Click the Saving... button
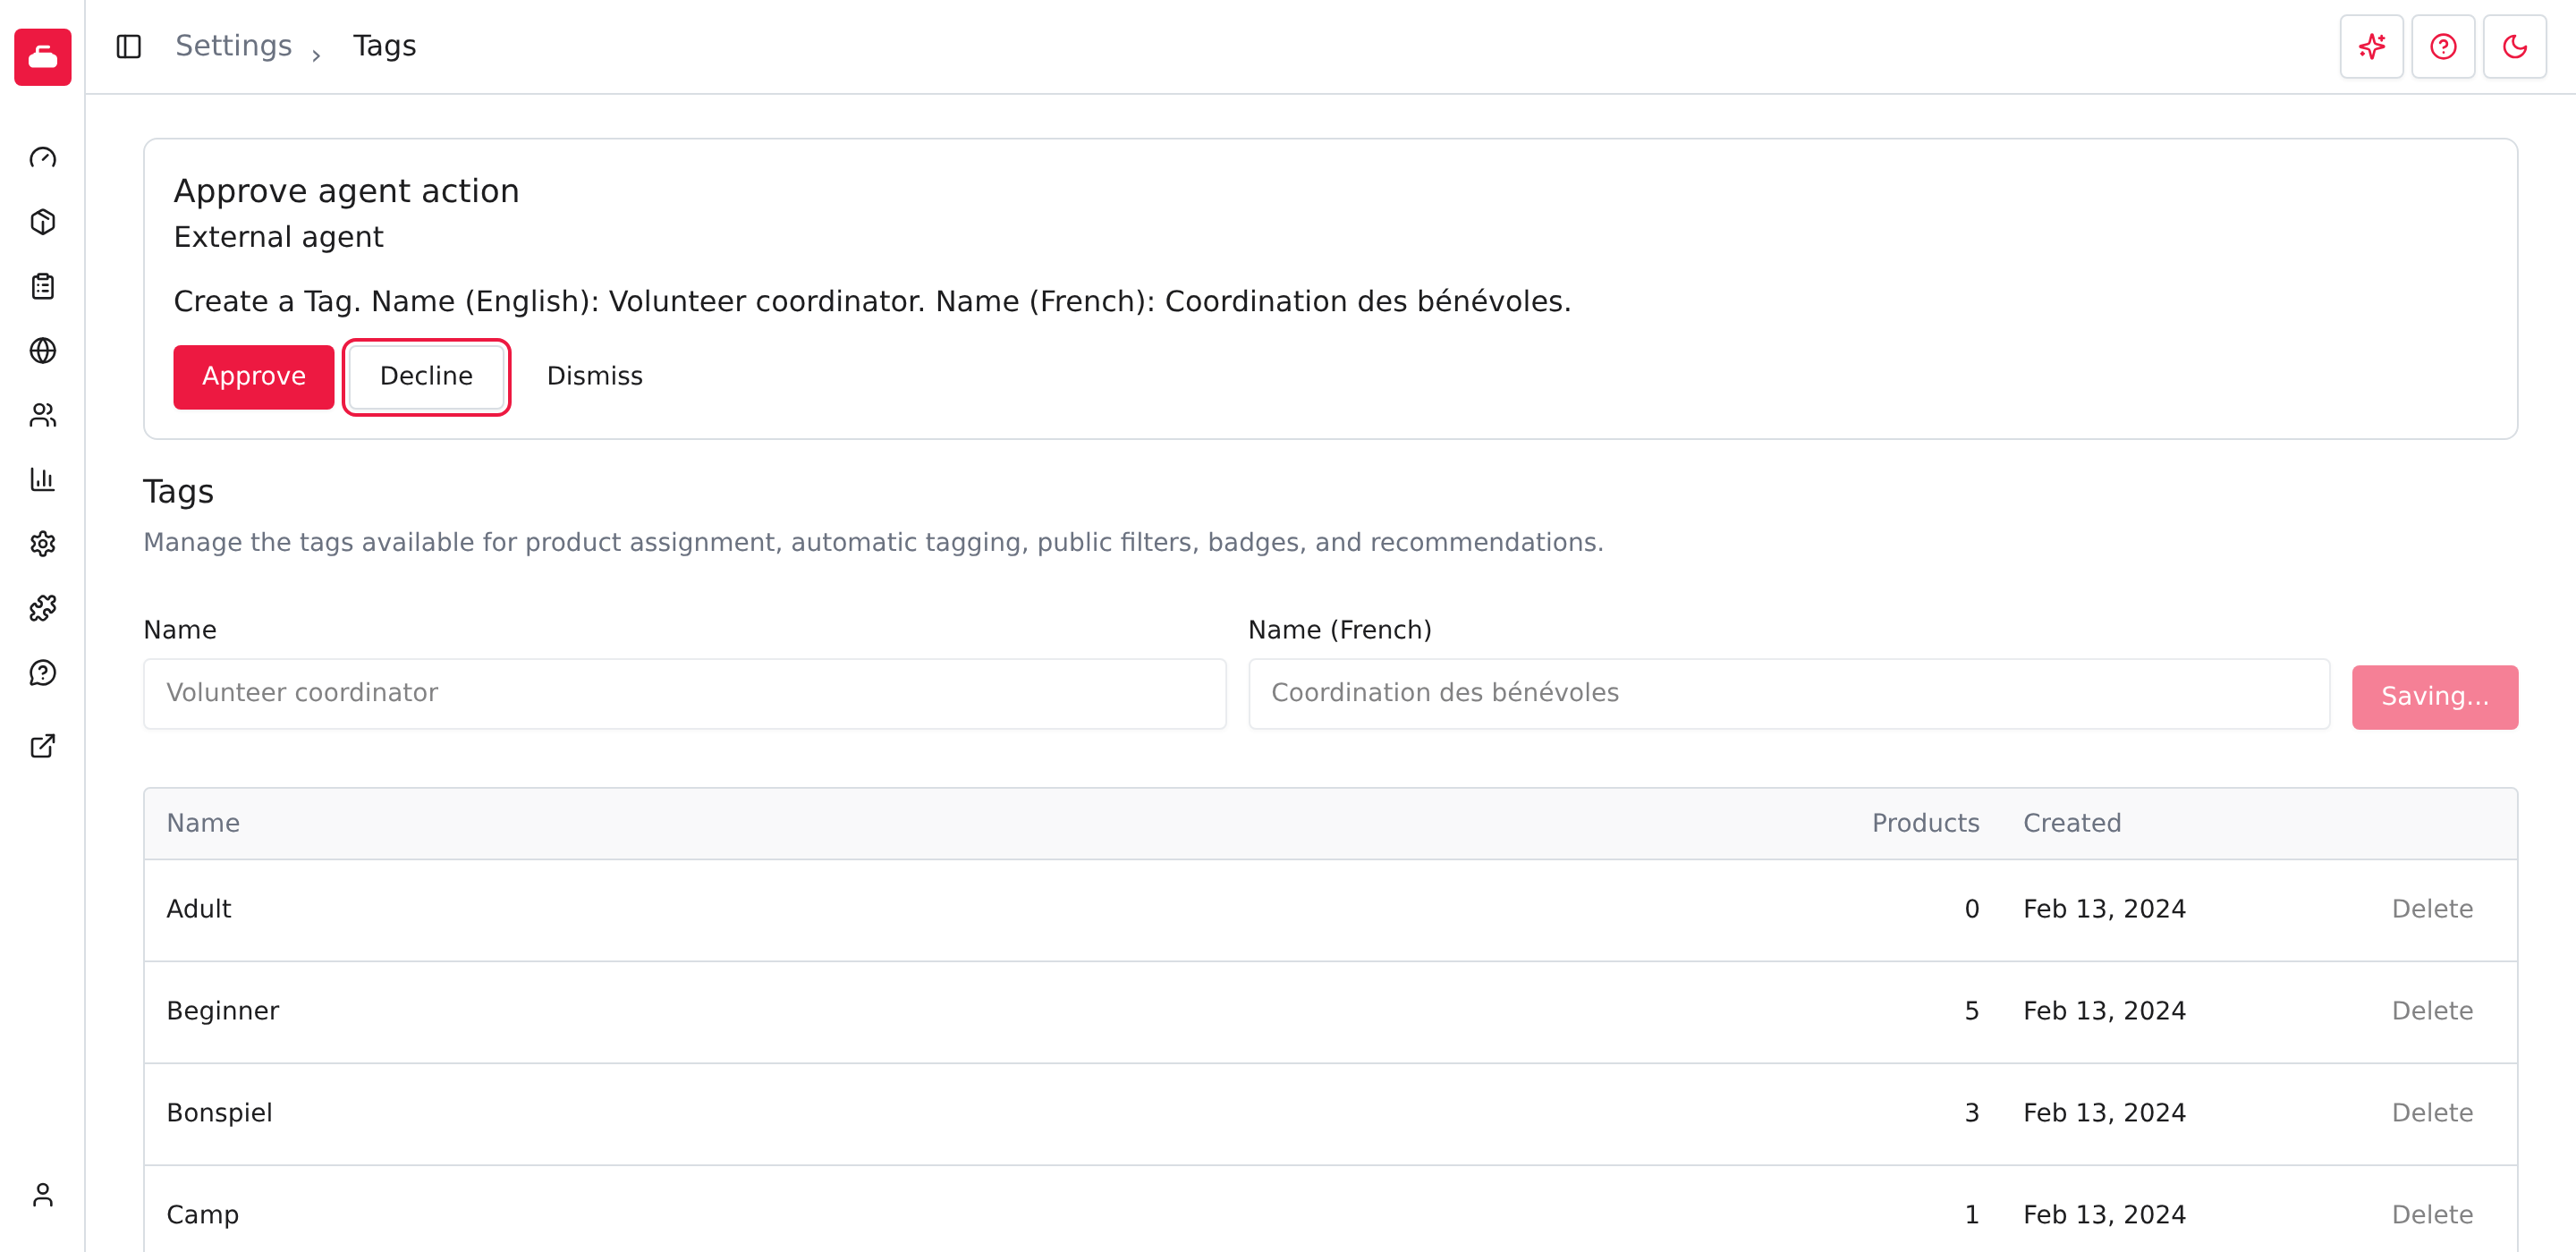 [x=2434, y=697]
